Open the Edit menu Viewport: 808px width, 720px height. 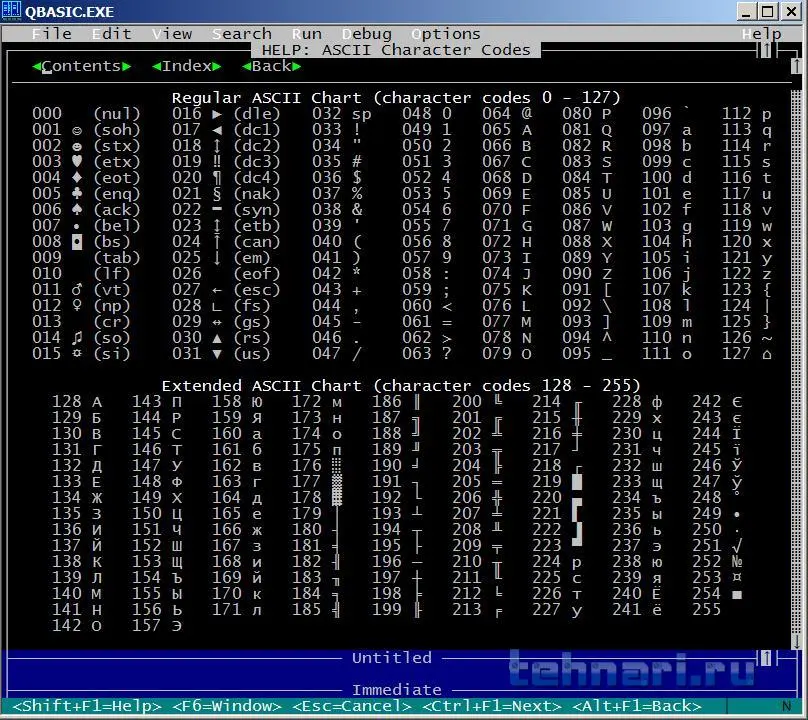pos(112,34)
